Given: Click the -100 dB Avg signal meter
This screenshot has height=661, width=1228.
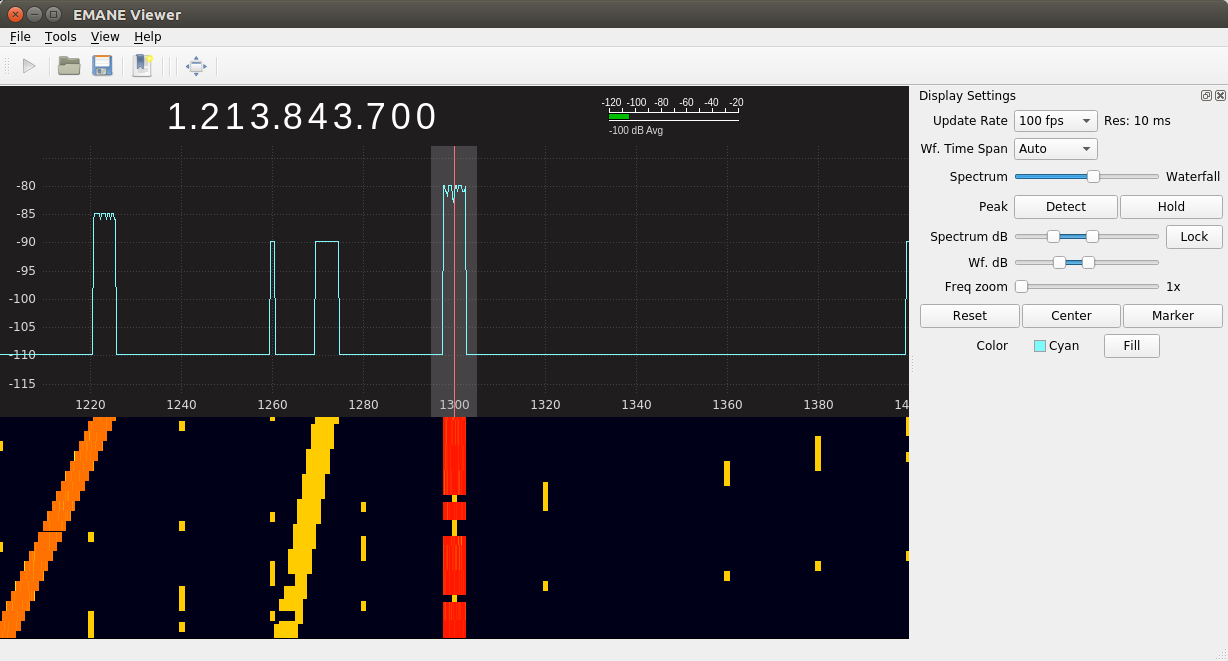Looking at the screenshot, I should pyautogui.click(x=674, y=116).
